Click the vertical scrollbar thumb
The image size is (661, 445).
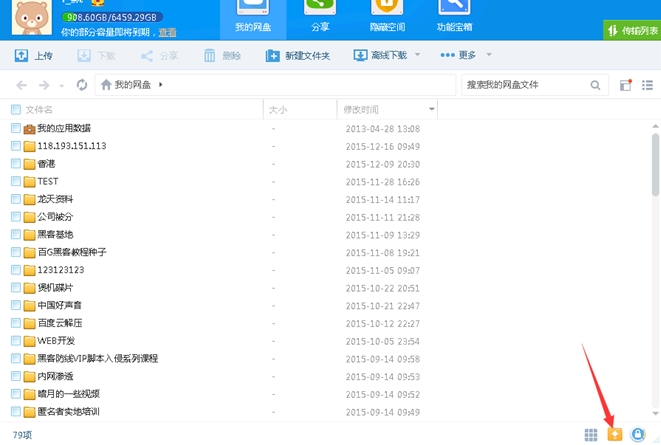coord(655,164)
